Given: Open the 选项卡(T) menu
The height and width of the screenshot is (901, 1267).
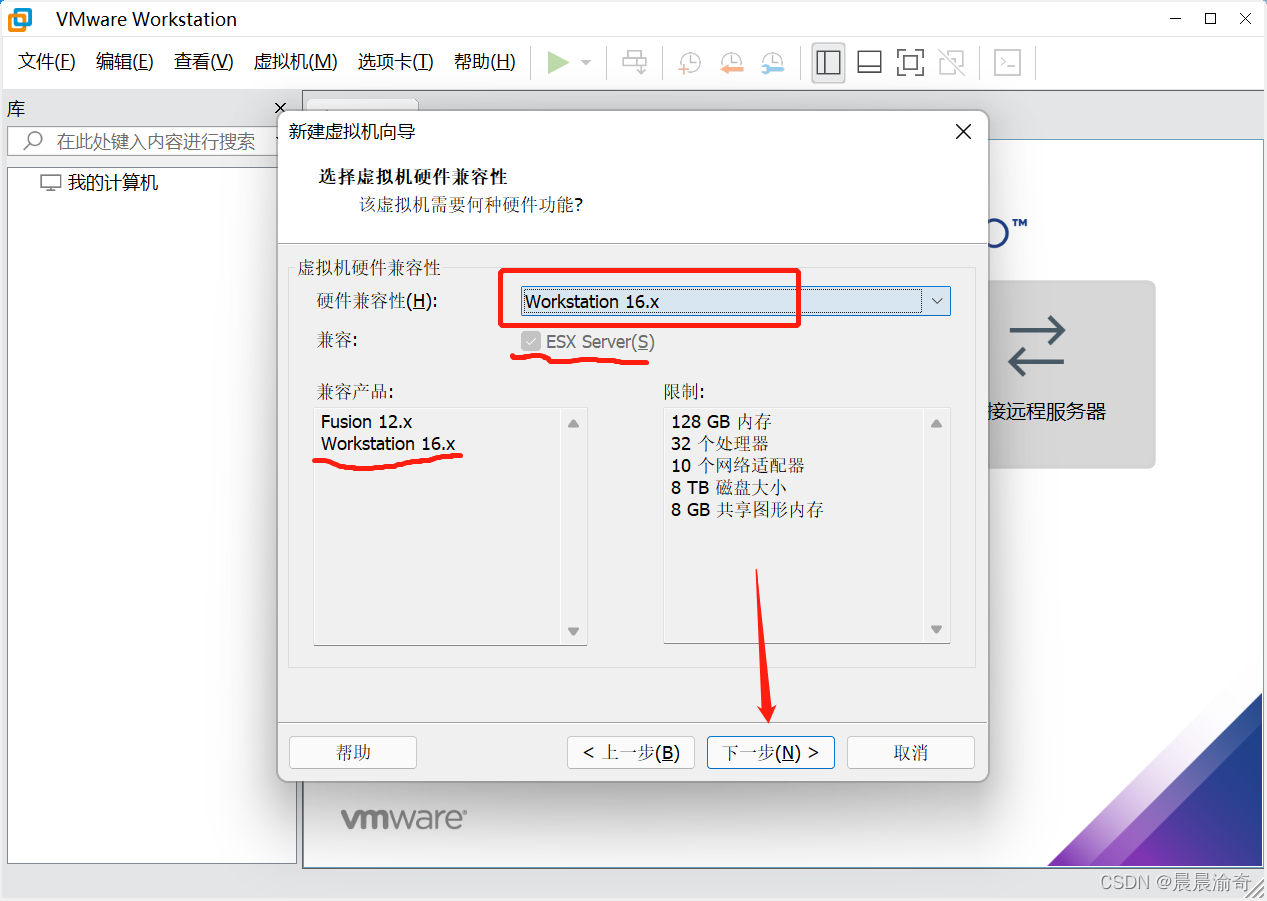Looking at the screenshot, I should pyautogui.click(x=395, y=62).
